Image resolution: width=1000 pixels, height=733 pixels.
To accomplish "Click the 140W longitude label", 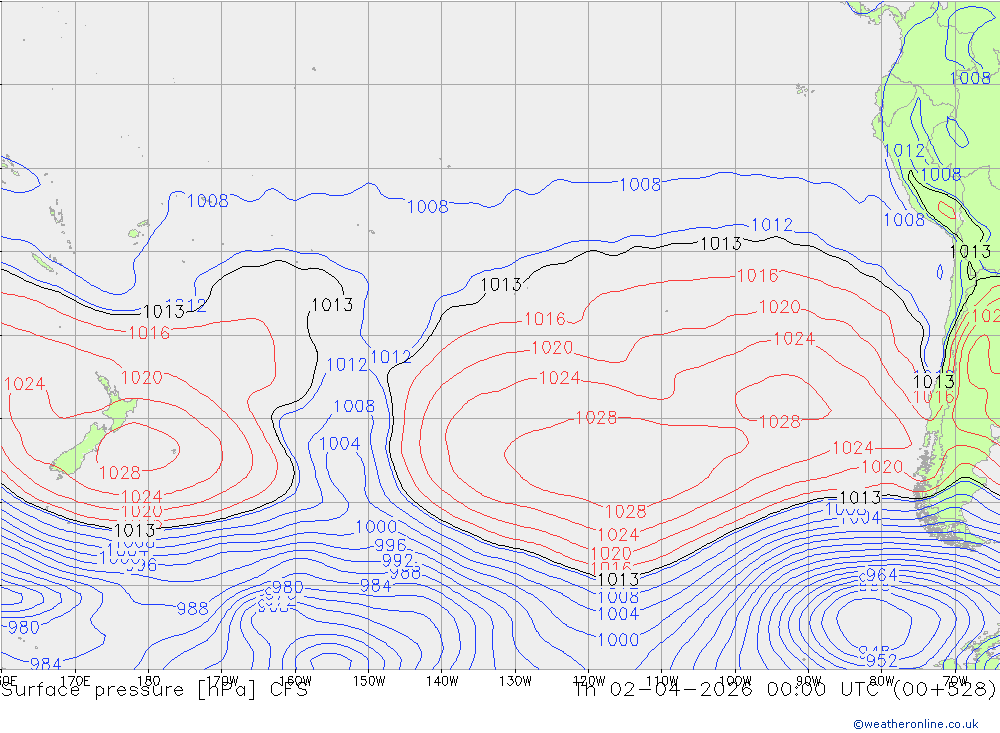I will tap(442, 681).
